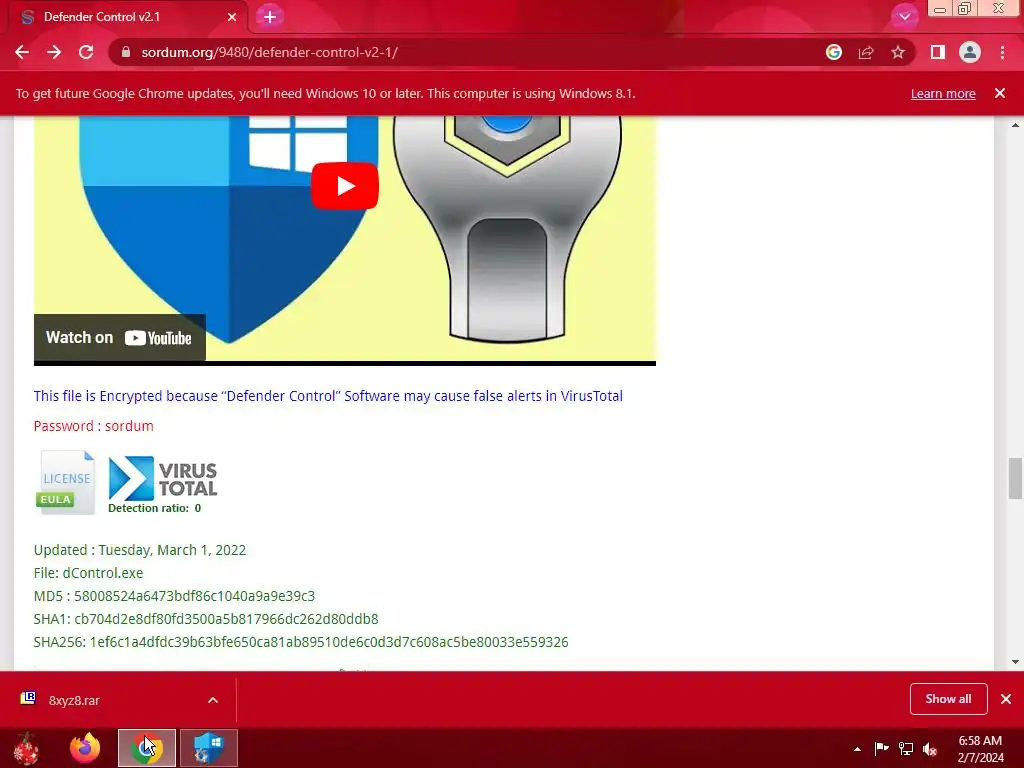Open new tab with plus button
Image resolution: width=1024 pixels, height=768 pixels.
point(270,17)
